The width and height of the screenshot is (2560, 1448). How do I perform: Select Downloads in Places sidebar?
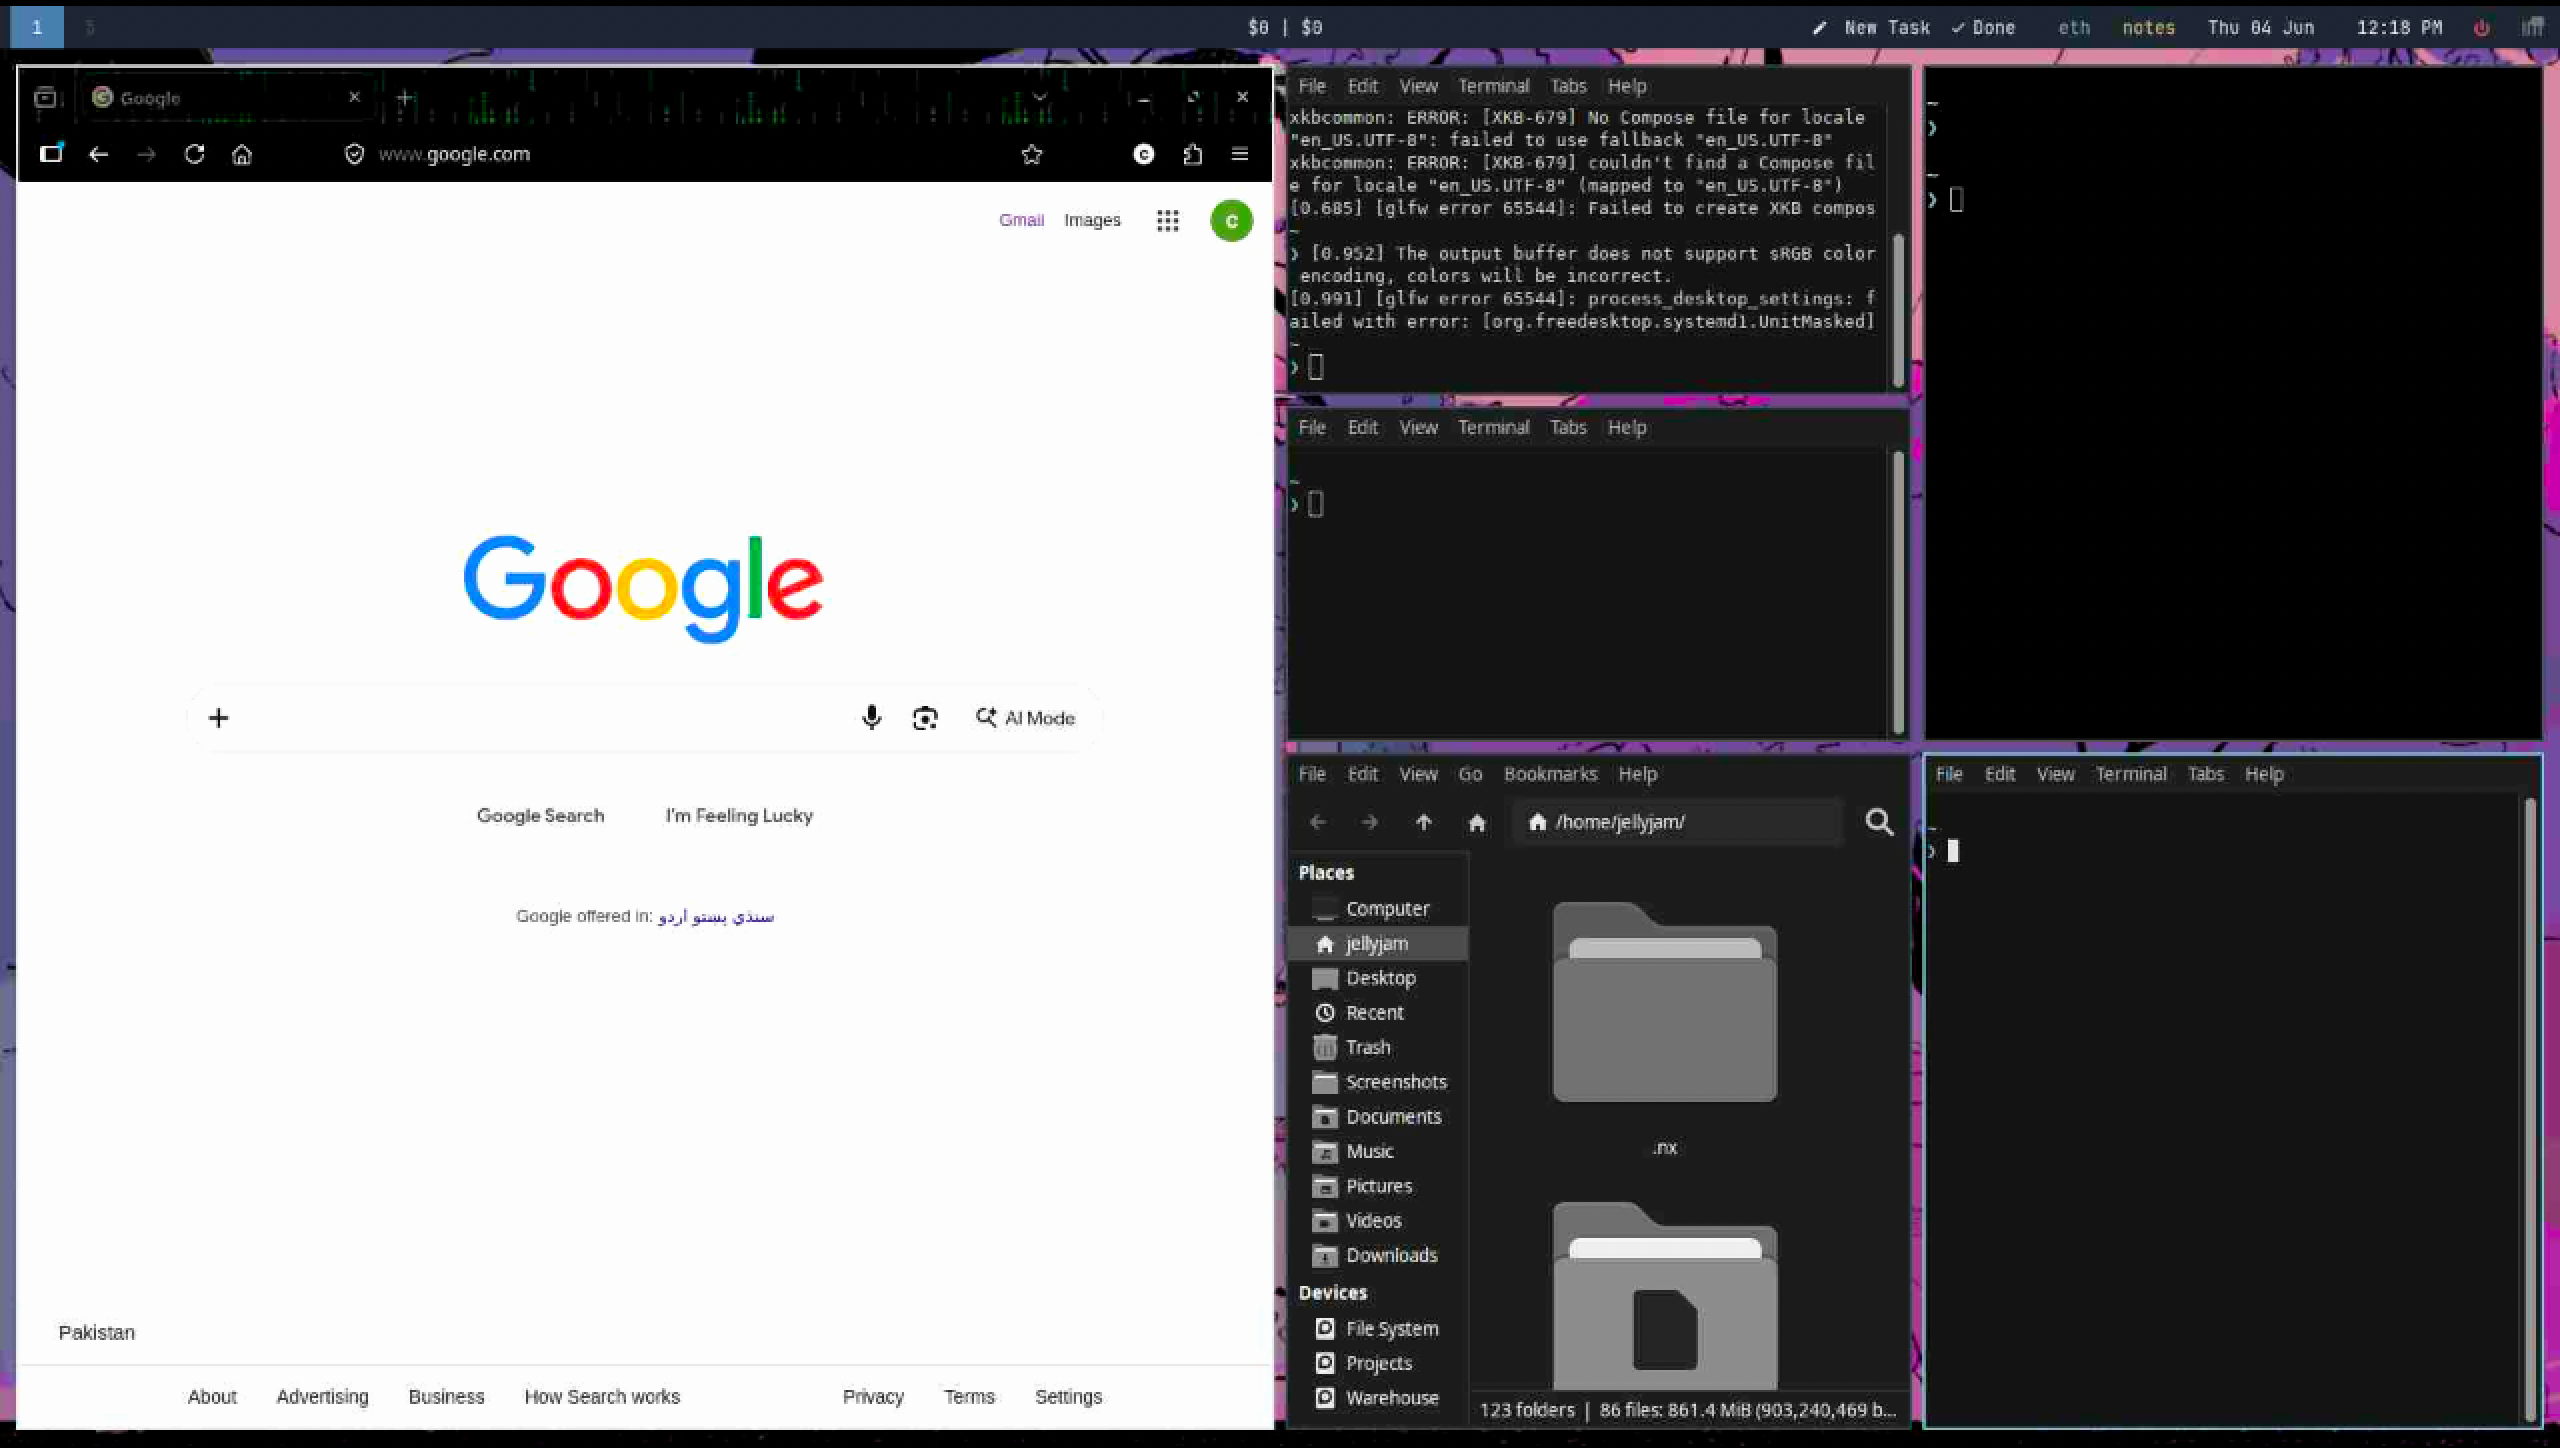[1377, 1255]
